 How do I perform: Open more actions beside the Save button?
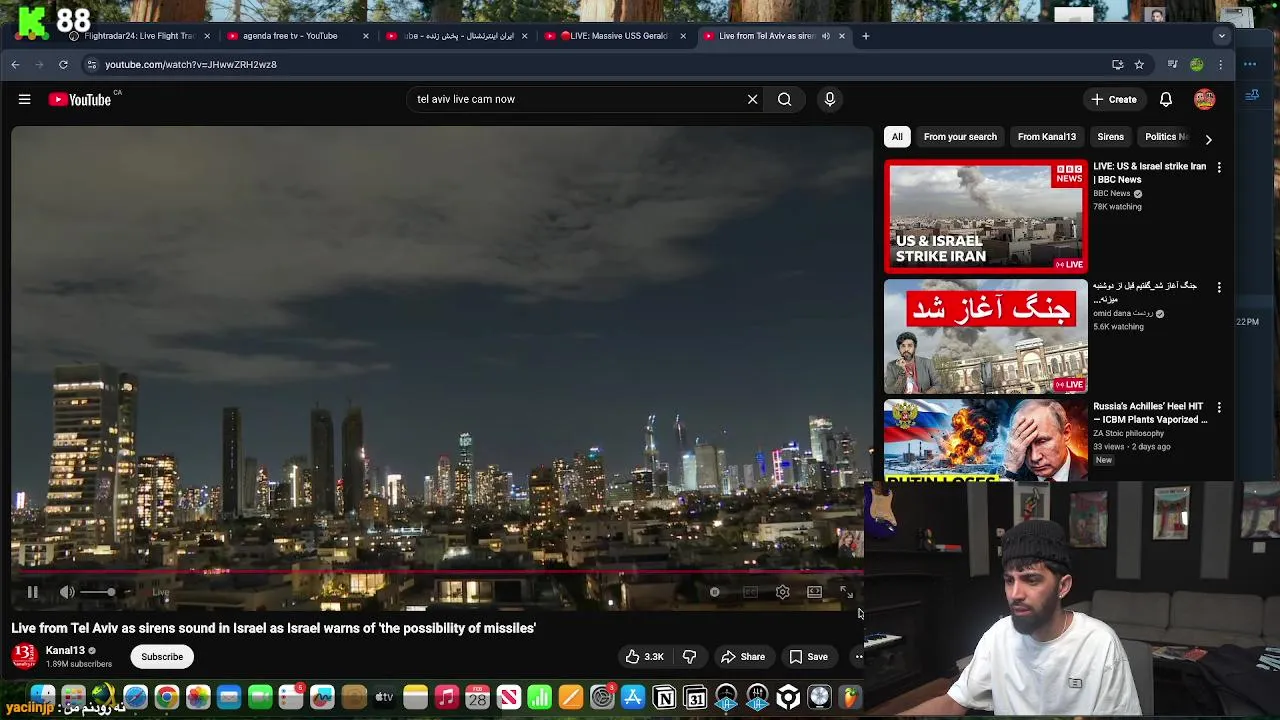(x=857, y=657)
